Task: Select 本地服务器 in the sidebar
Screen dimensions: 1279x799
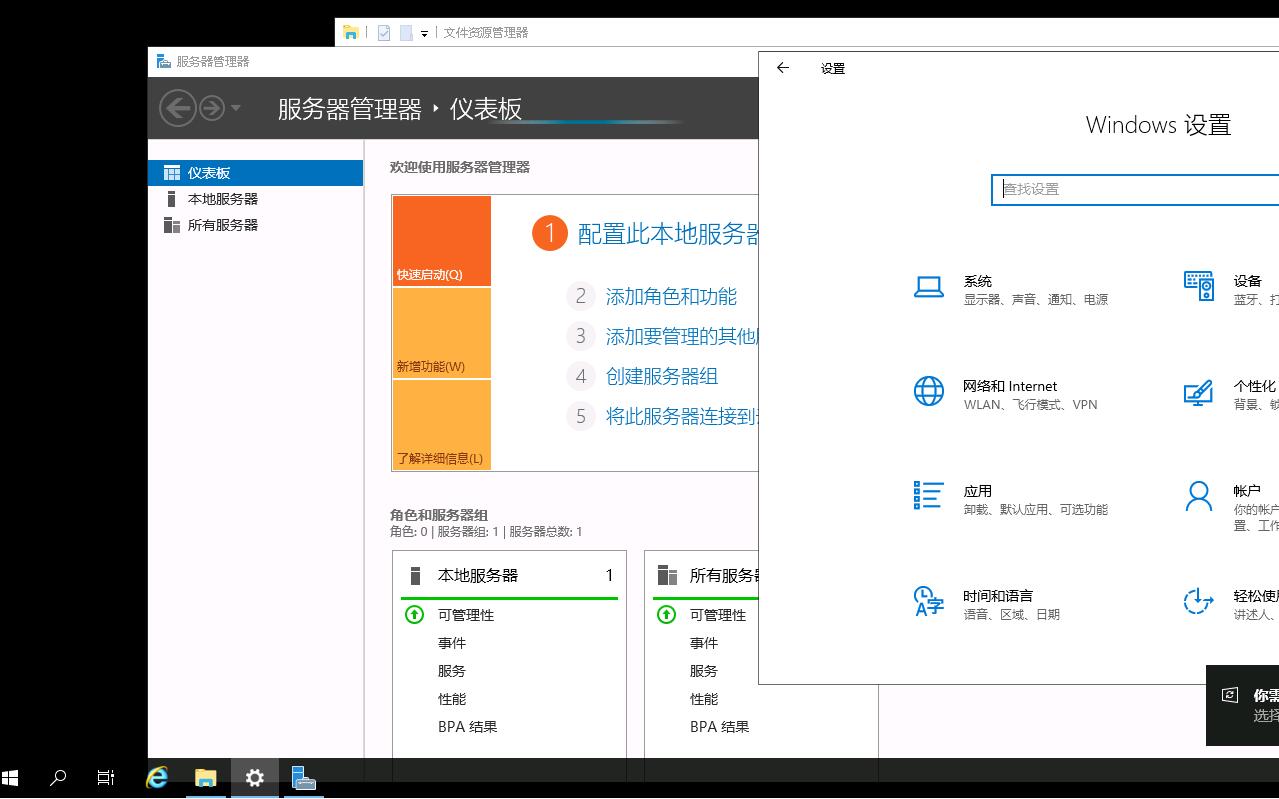Action: (255, 199)
